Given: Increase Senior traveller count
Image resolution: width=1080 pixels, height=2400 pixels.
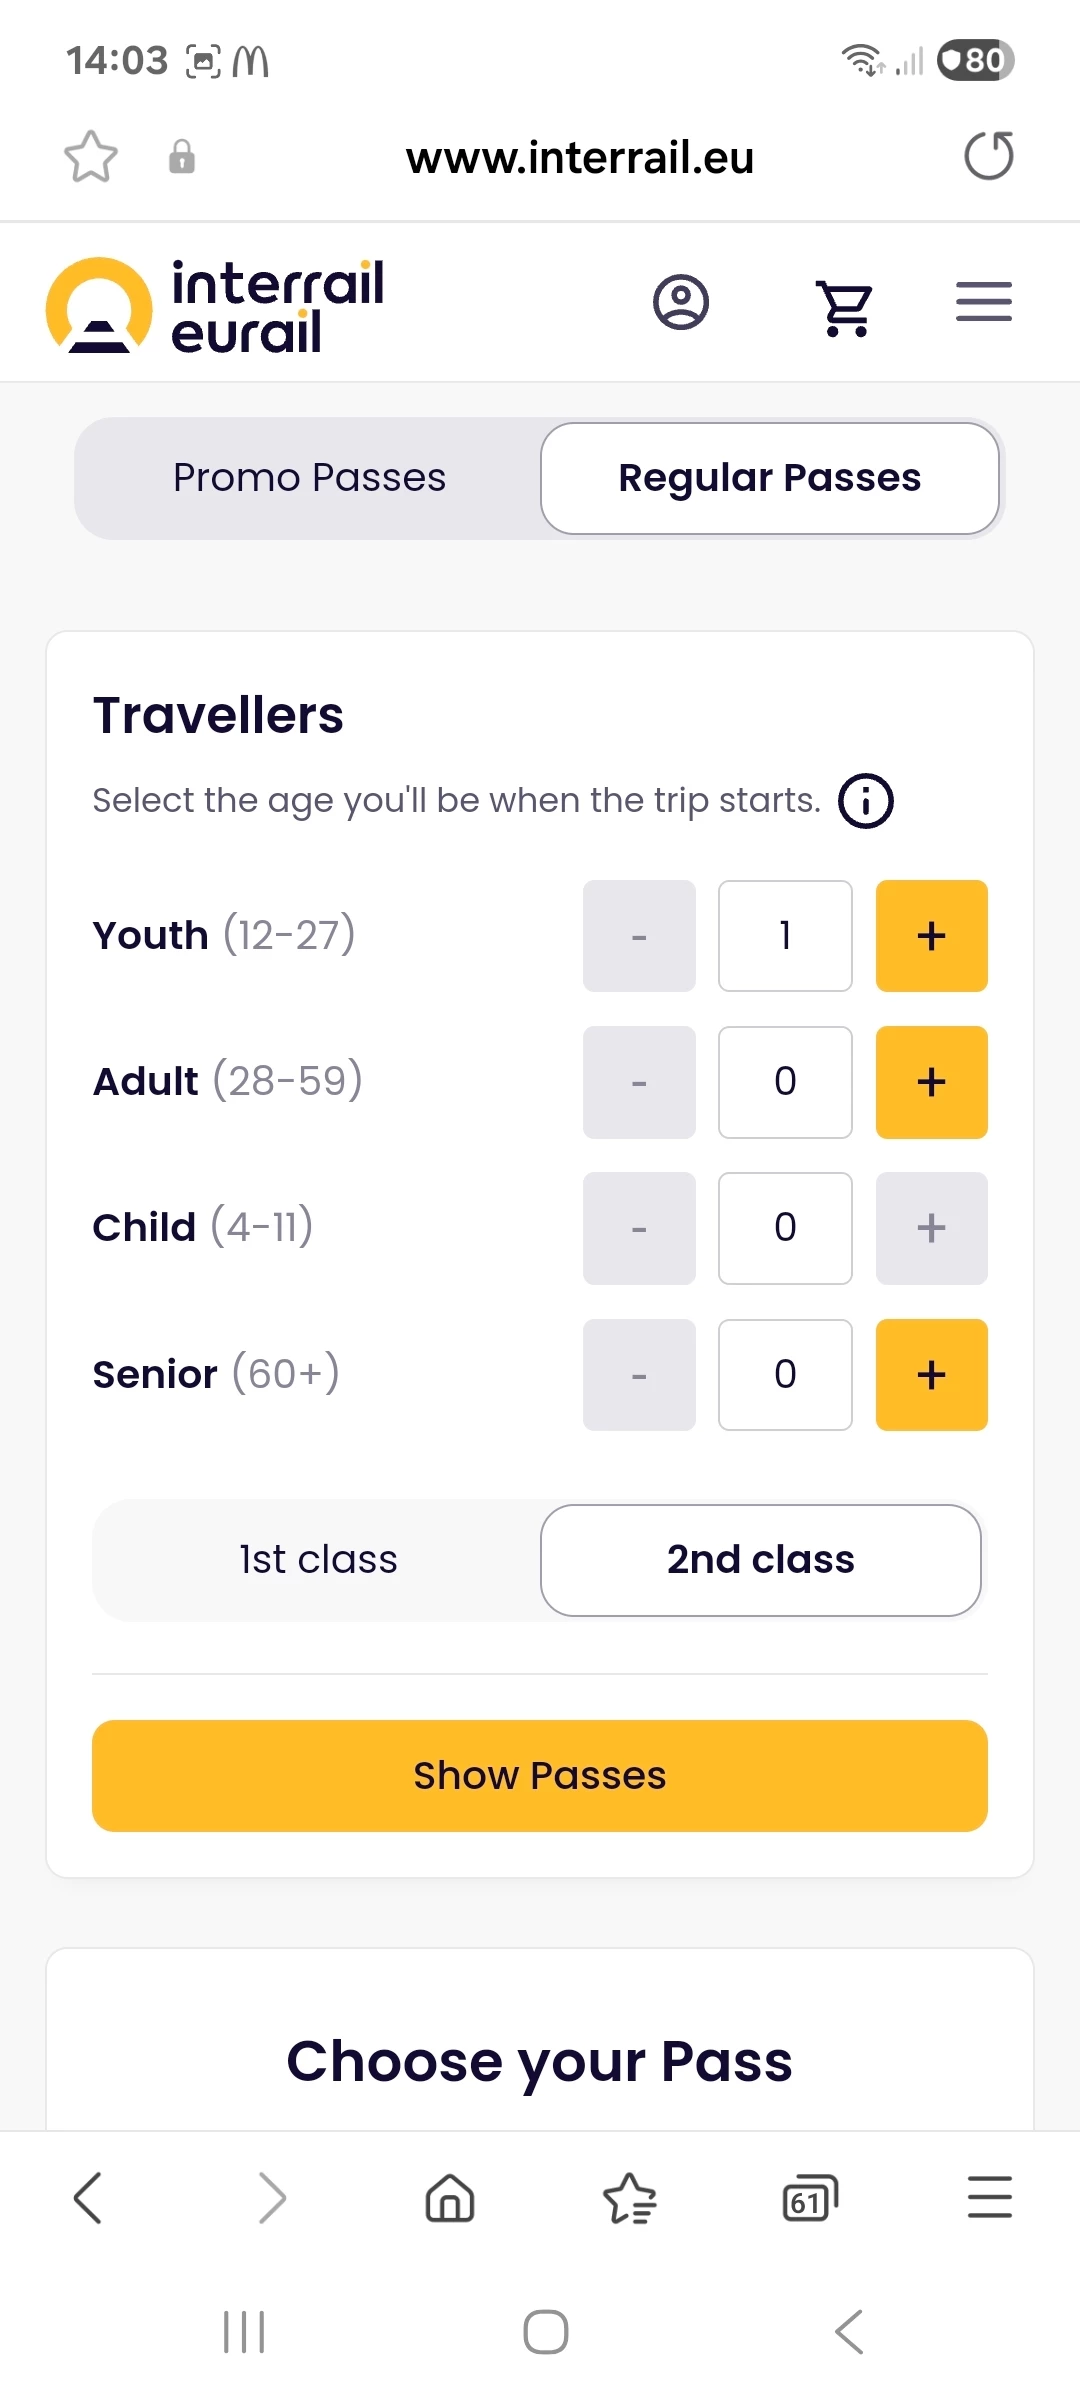Looking at the screenshot, I should [931, 1375].
